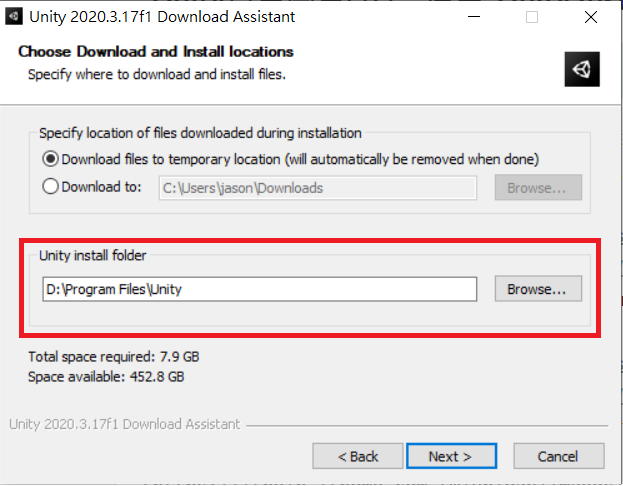Select the Download to radio button
623x486 pixels.
click(50, 186)
